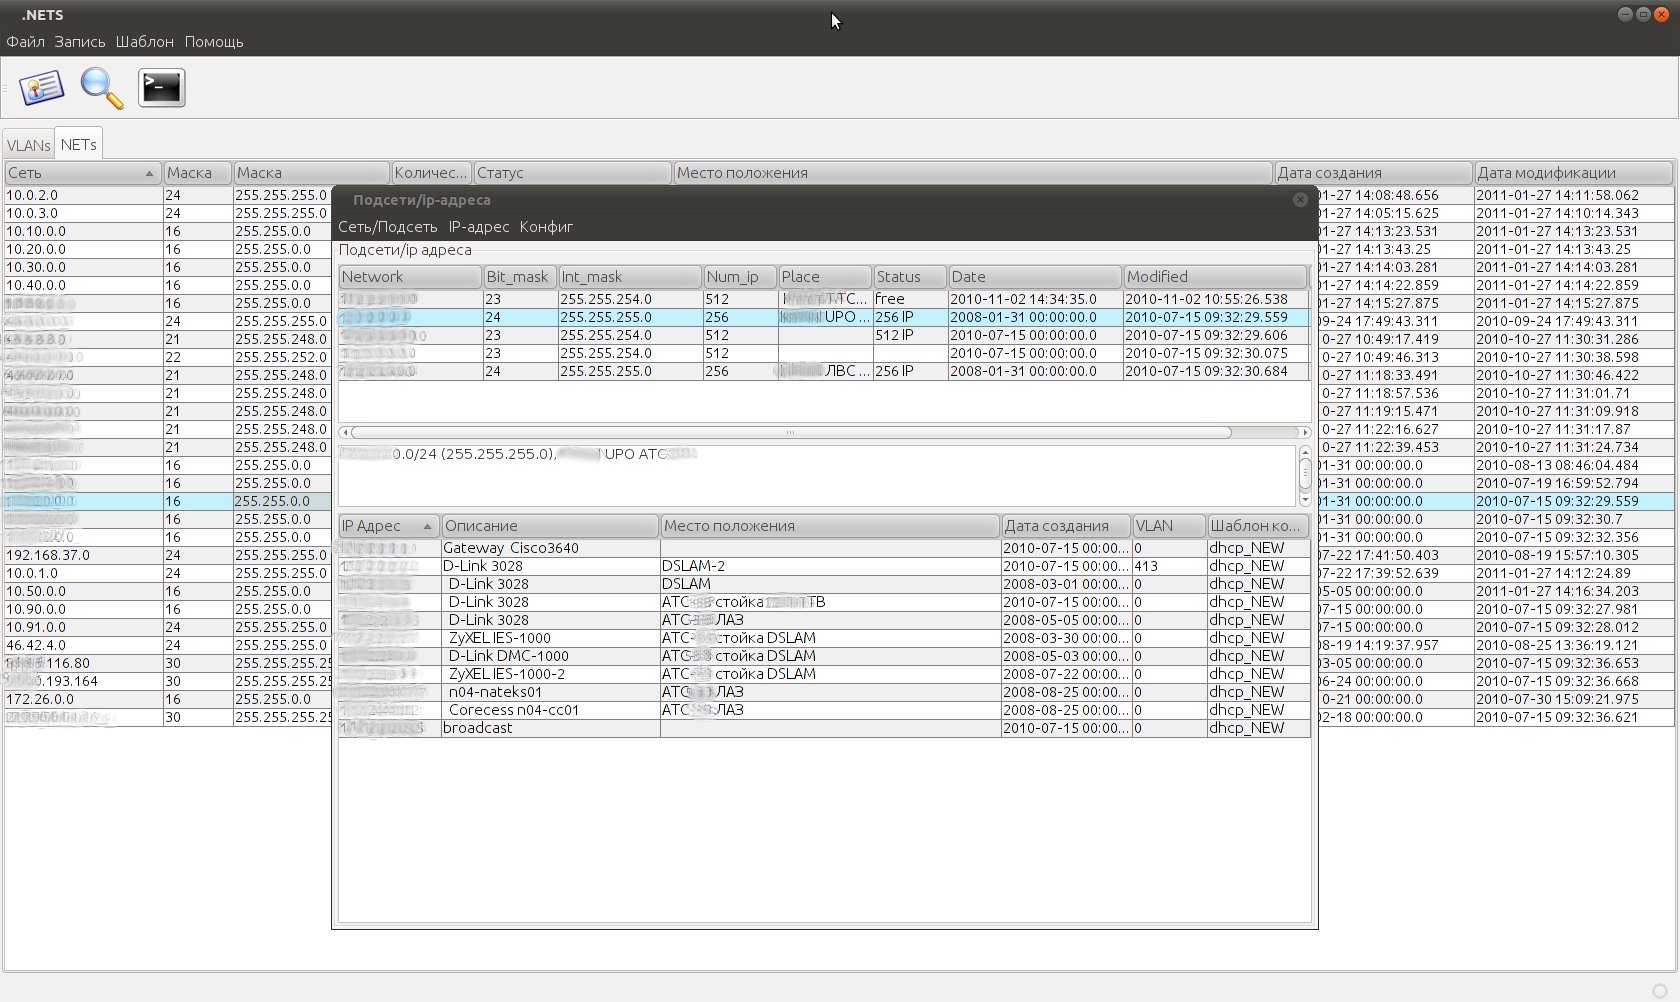Click left arrow of horizontal scrollbar

pyautogui.click(x=345, y=433)
